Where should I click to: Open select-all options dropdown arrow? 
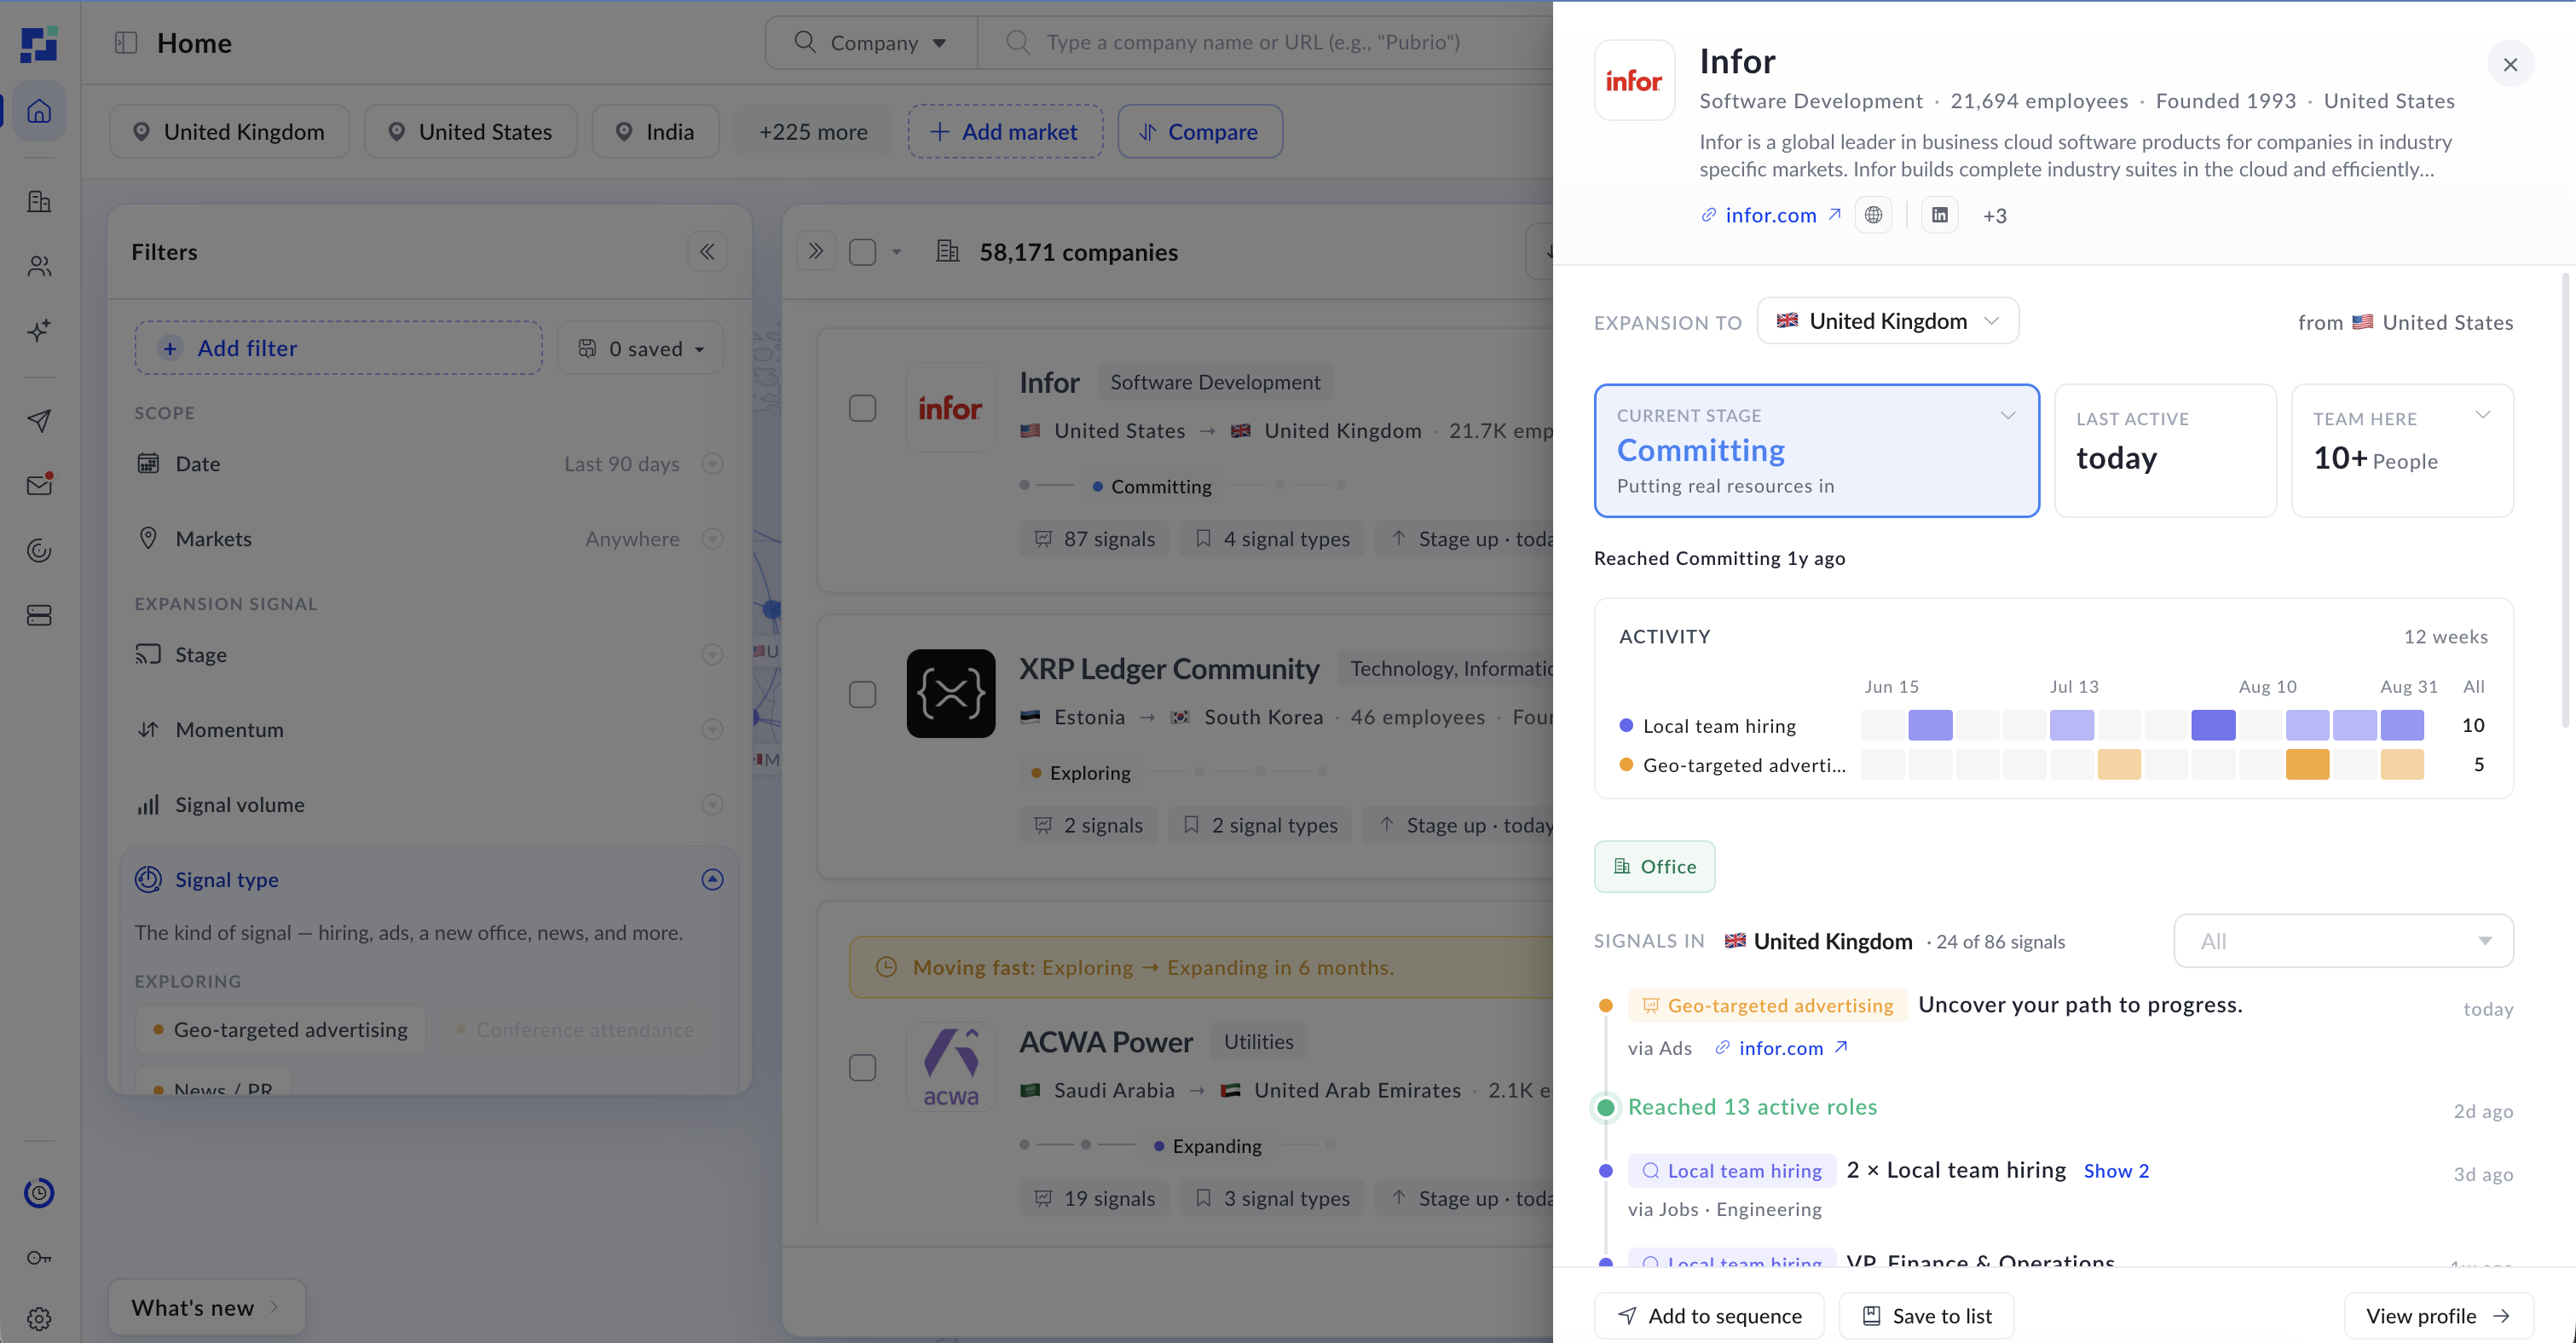(x=897, y=252)
